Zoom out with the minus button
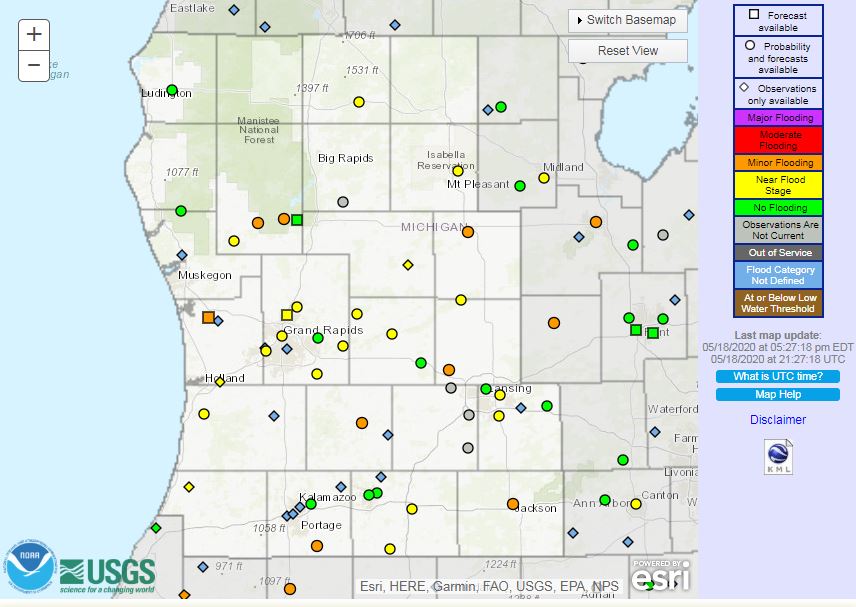The image size is (856, 607). [x=34, y=66]
